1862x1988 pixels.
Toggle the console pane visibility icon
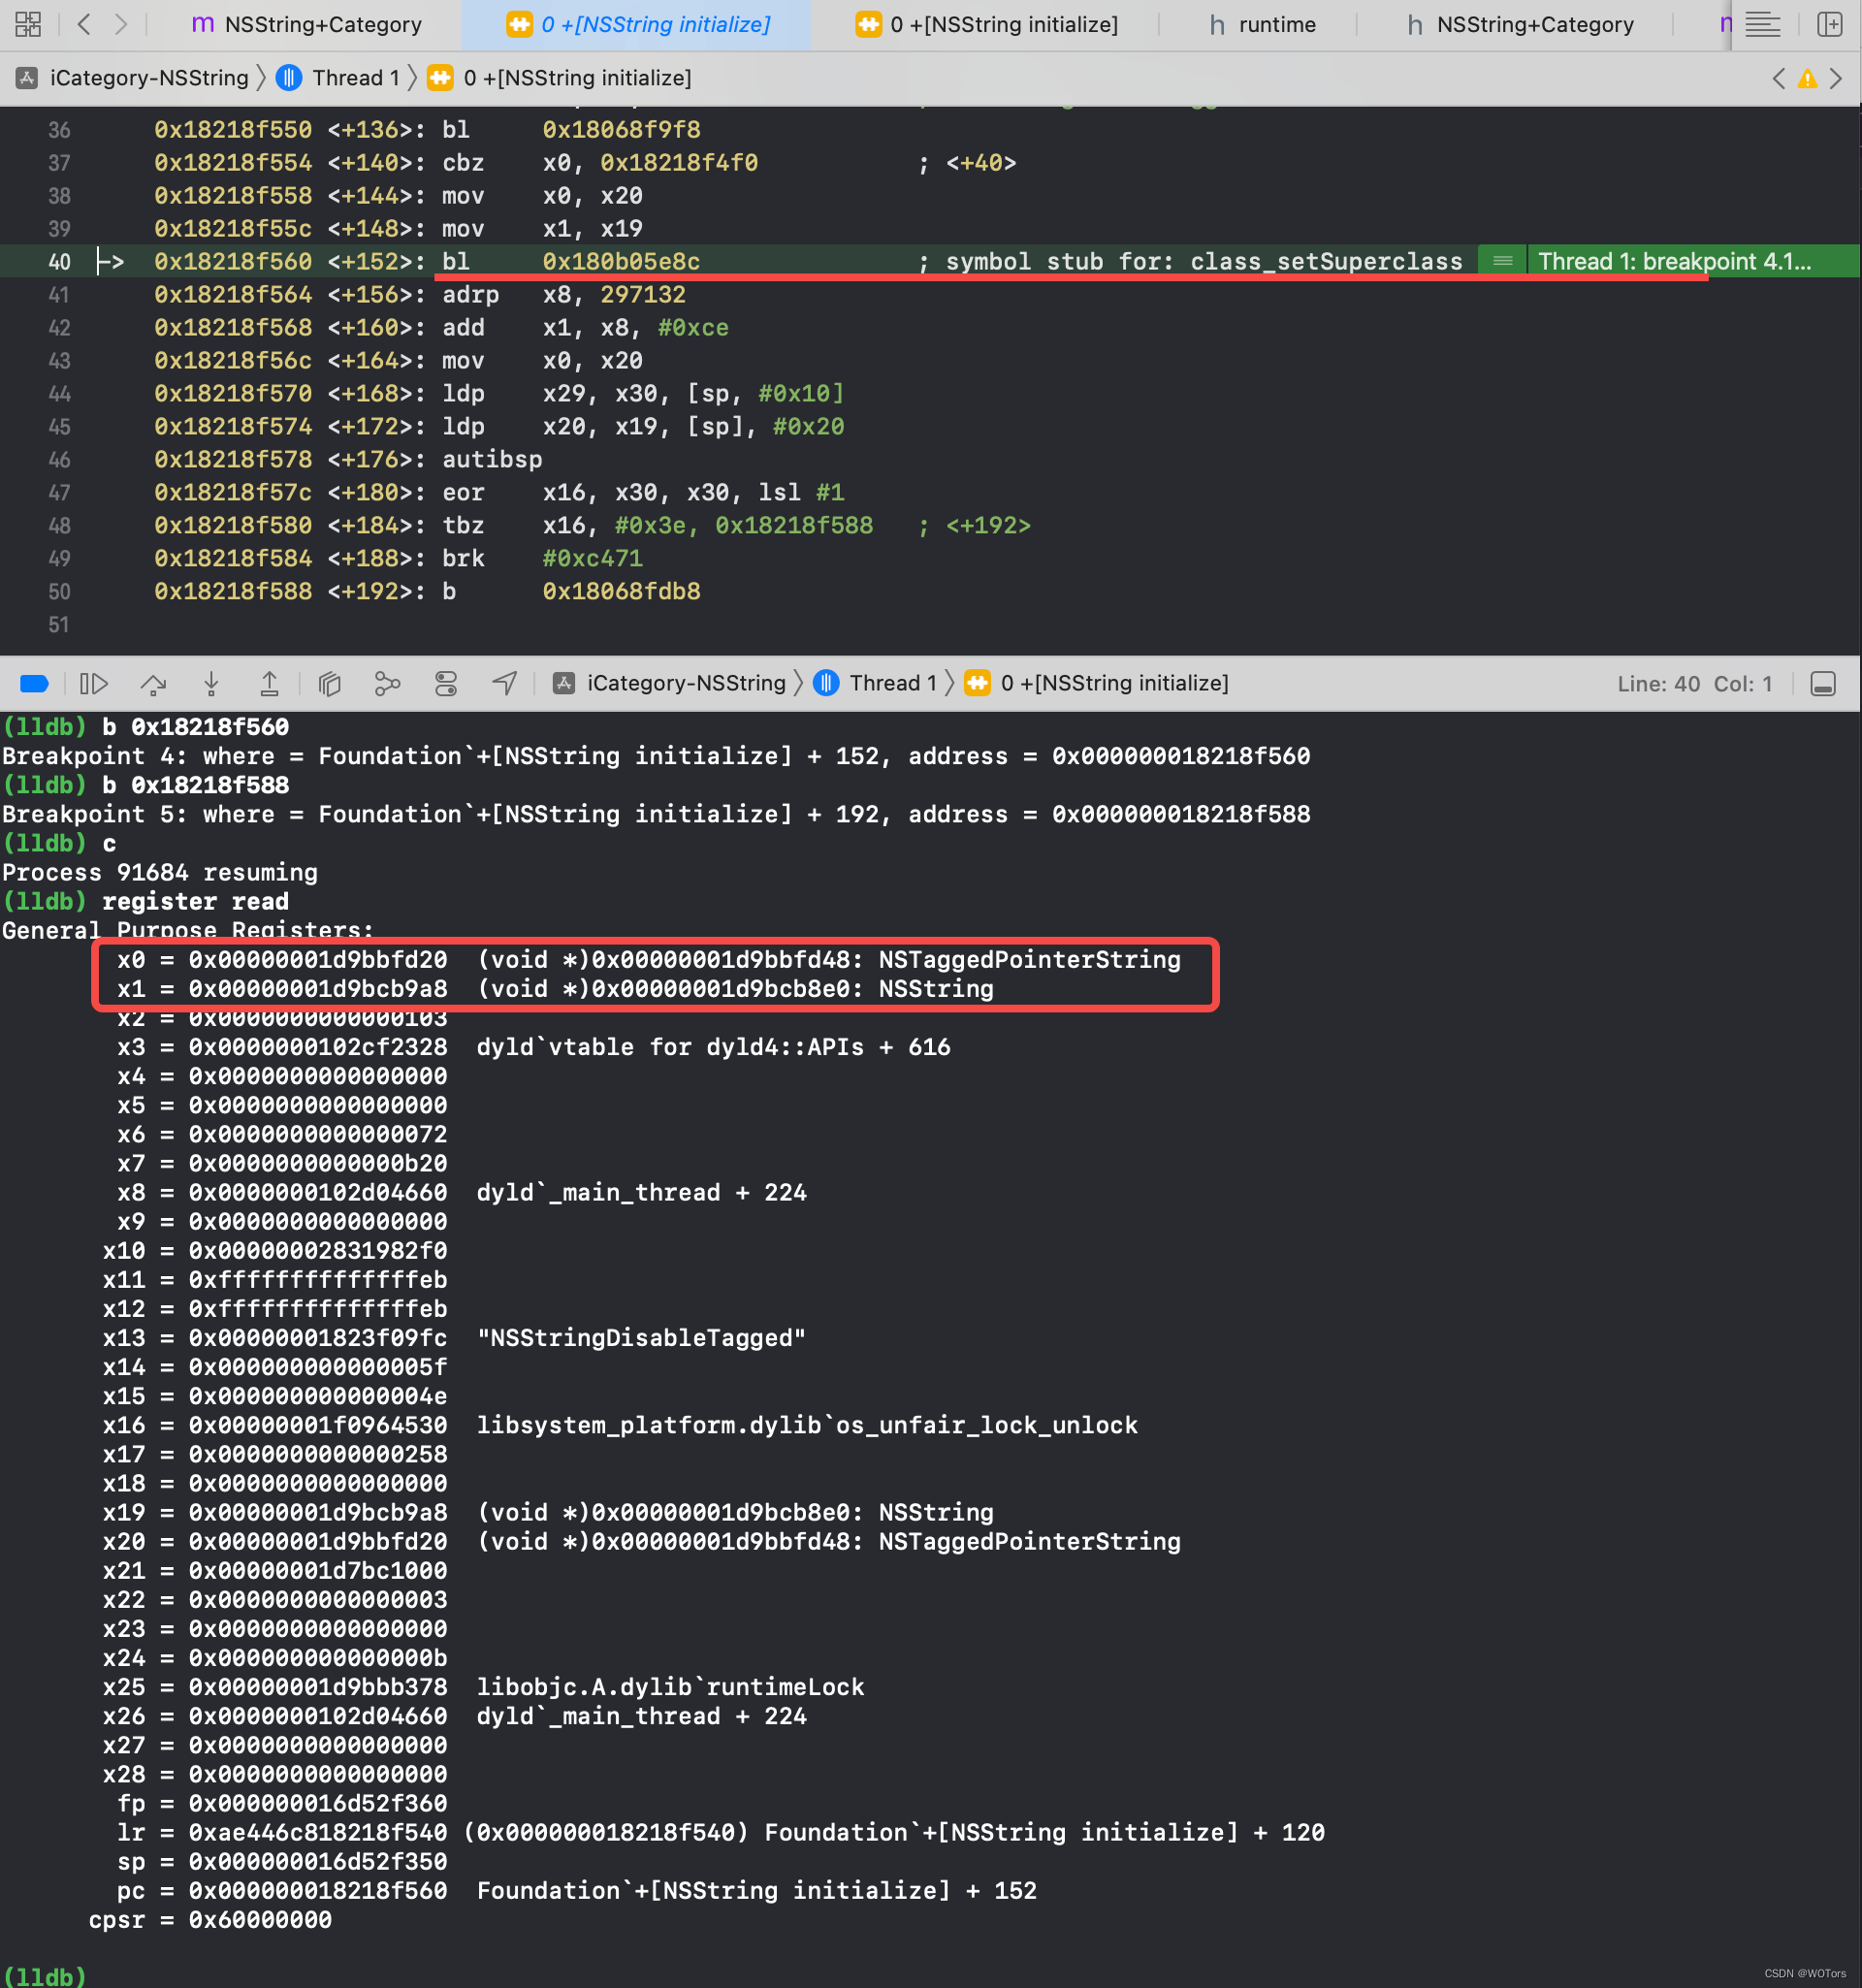(1823, 684)
